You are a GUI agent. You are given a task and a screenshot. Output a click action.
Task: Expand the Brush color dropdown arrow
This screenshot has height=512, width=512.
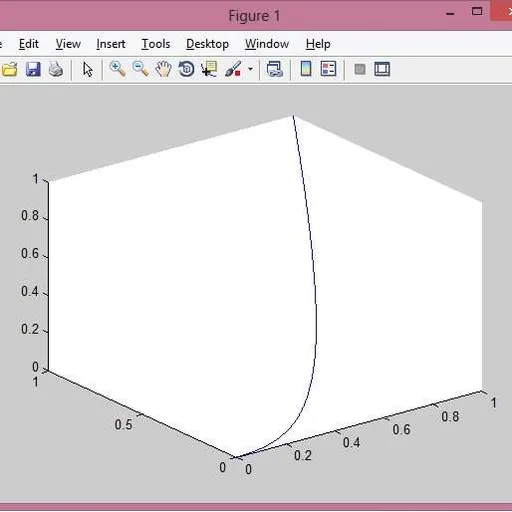point(250,69)
